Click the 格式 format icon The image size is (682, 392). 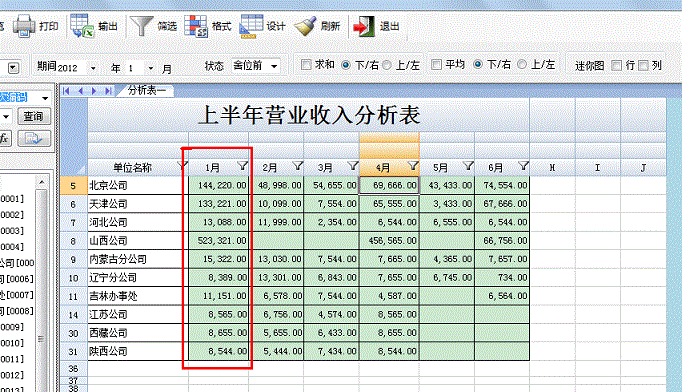(x=196, y=26)
